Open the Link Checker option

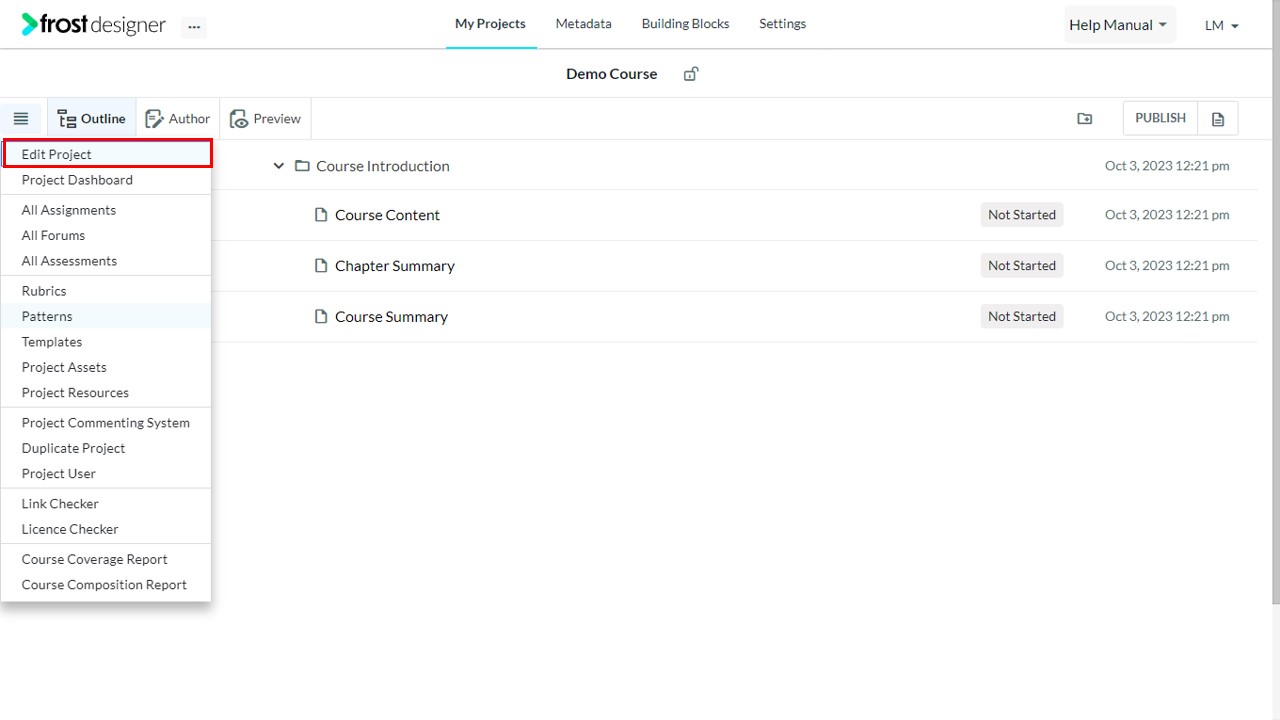[x=59, y=503]
